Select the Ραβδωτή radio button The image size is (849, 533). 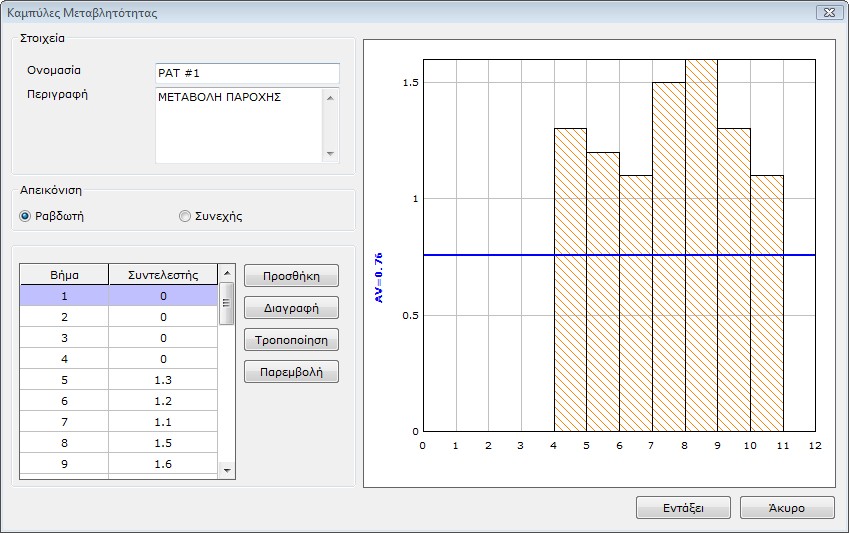26,216
